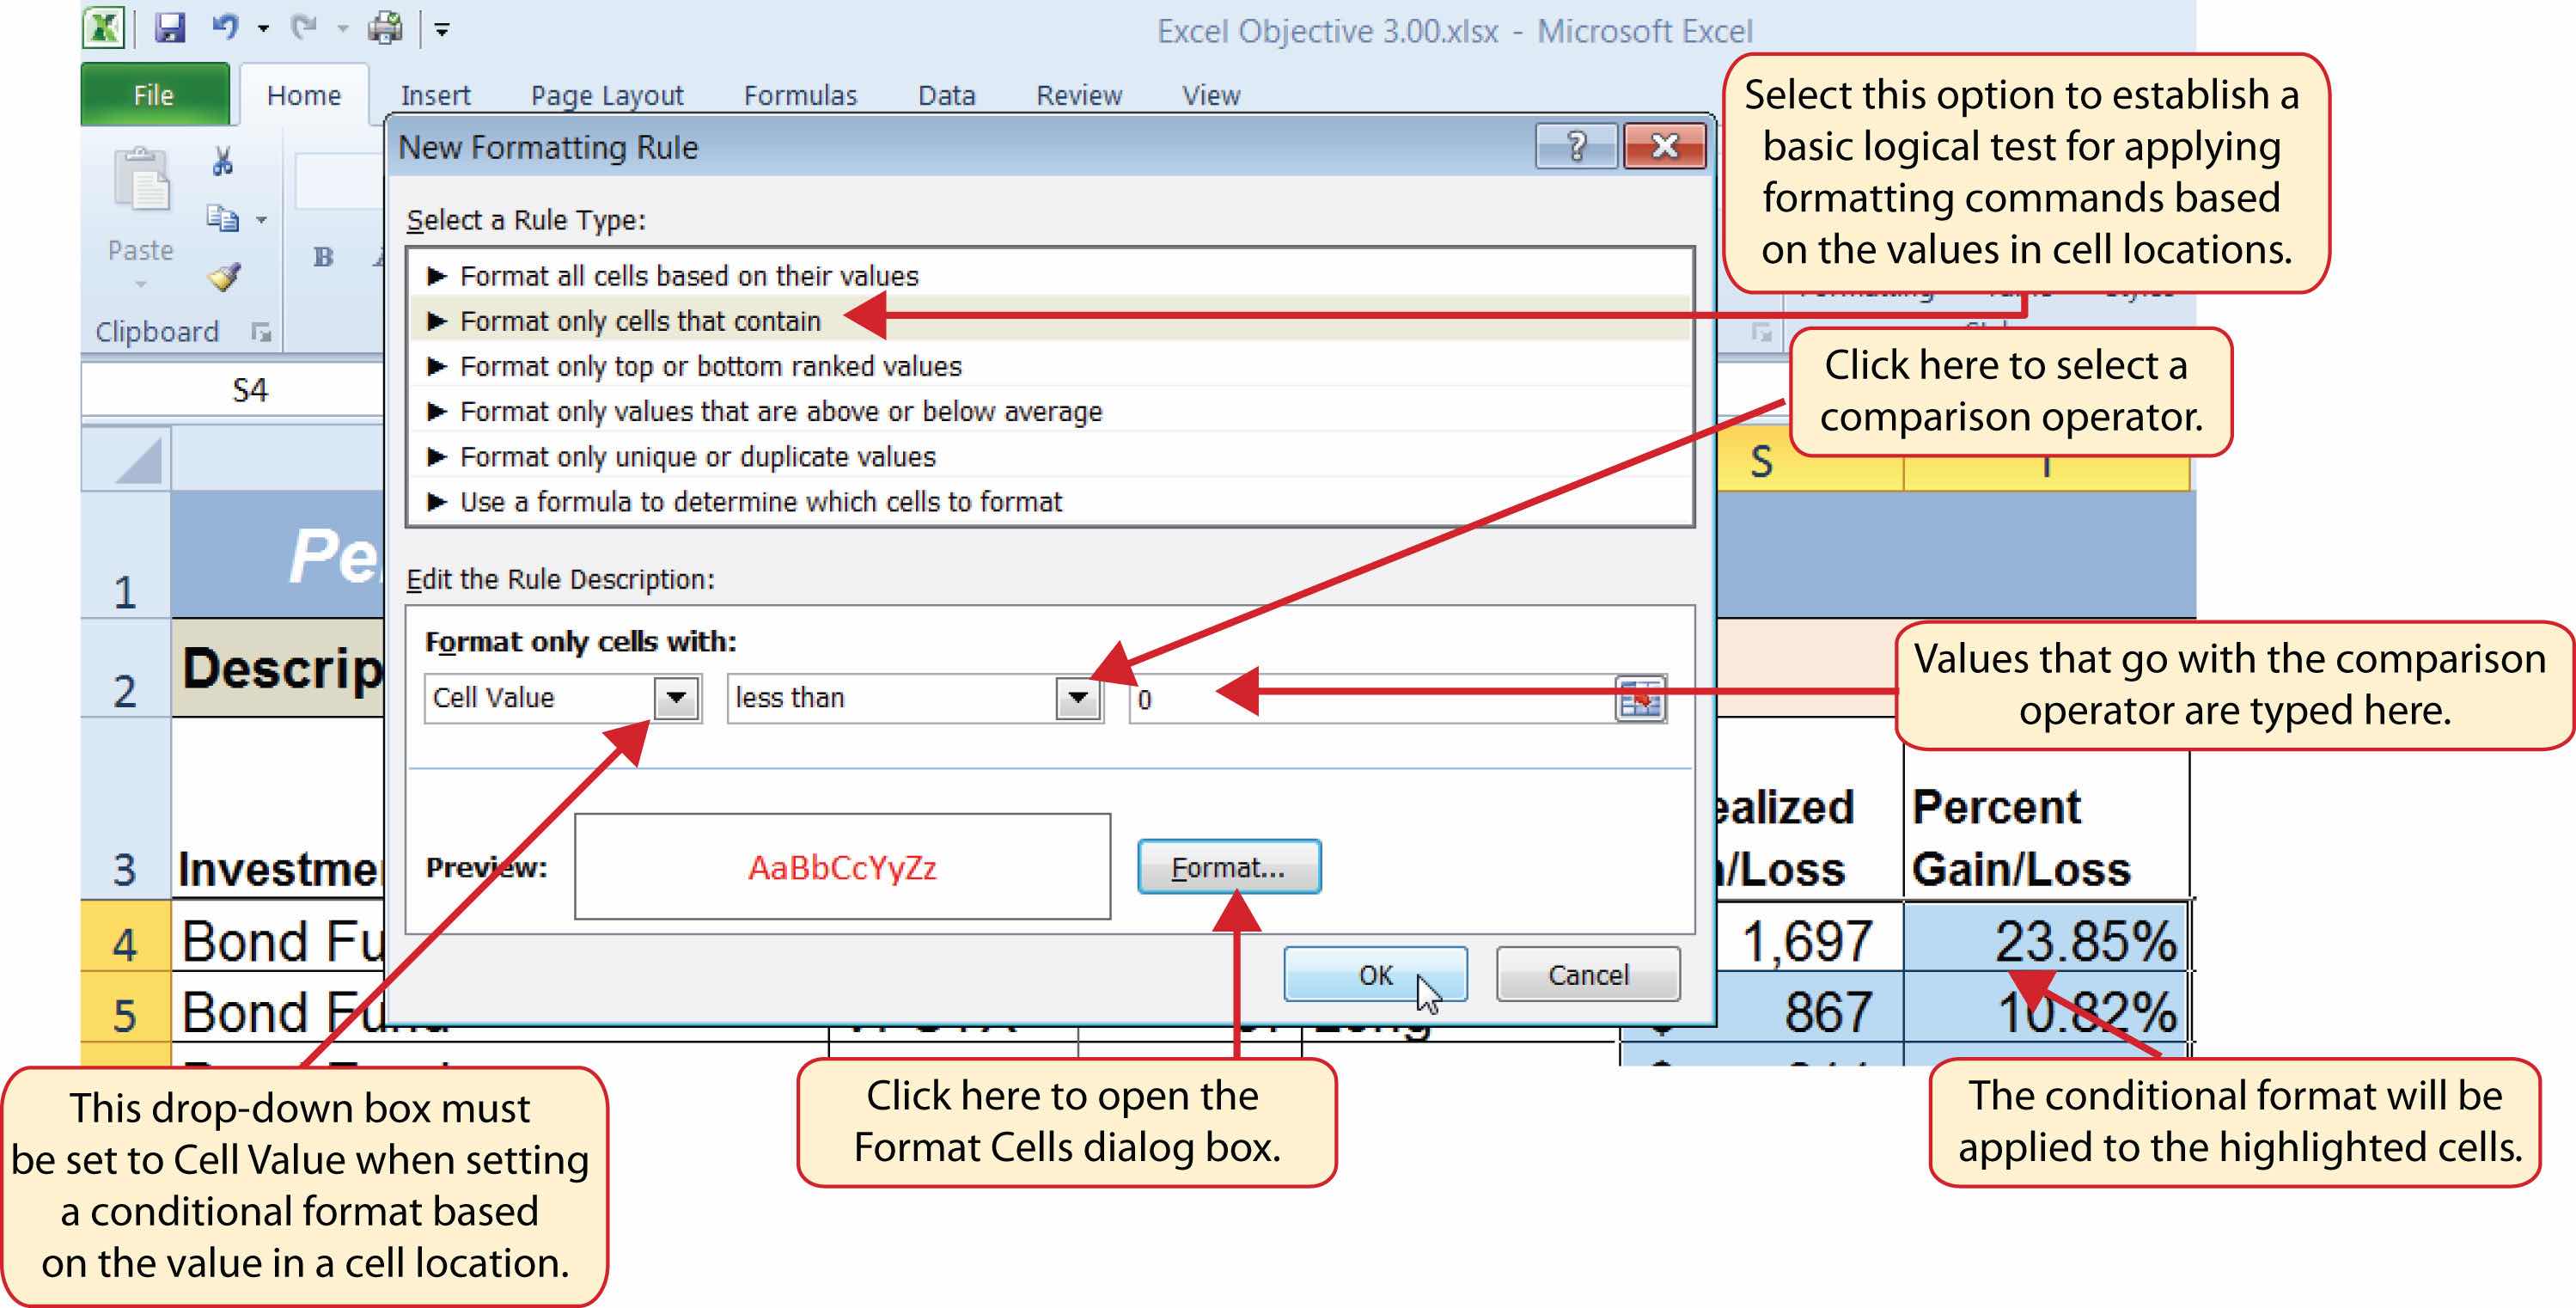Click the Save icon in quick access toolbar

point(170,28)
